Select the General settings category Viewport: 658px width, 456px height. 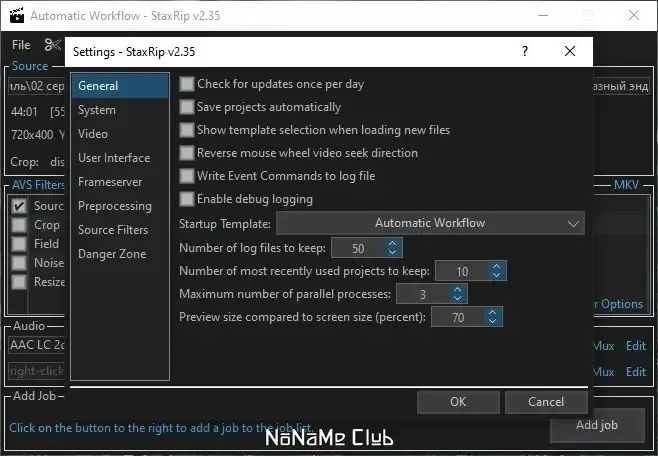pos(120,86)
